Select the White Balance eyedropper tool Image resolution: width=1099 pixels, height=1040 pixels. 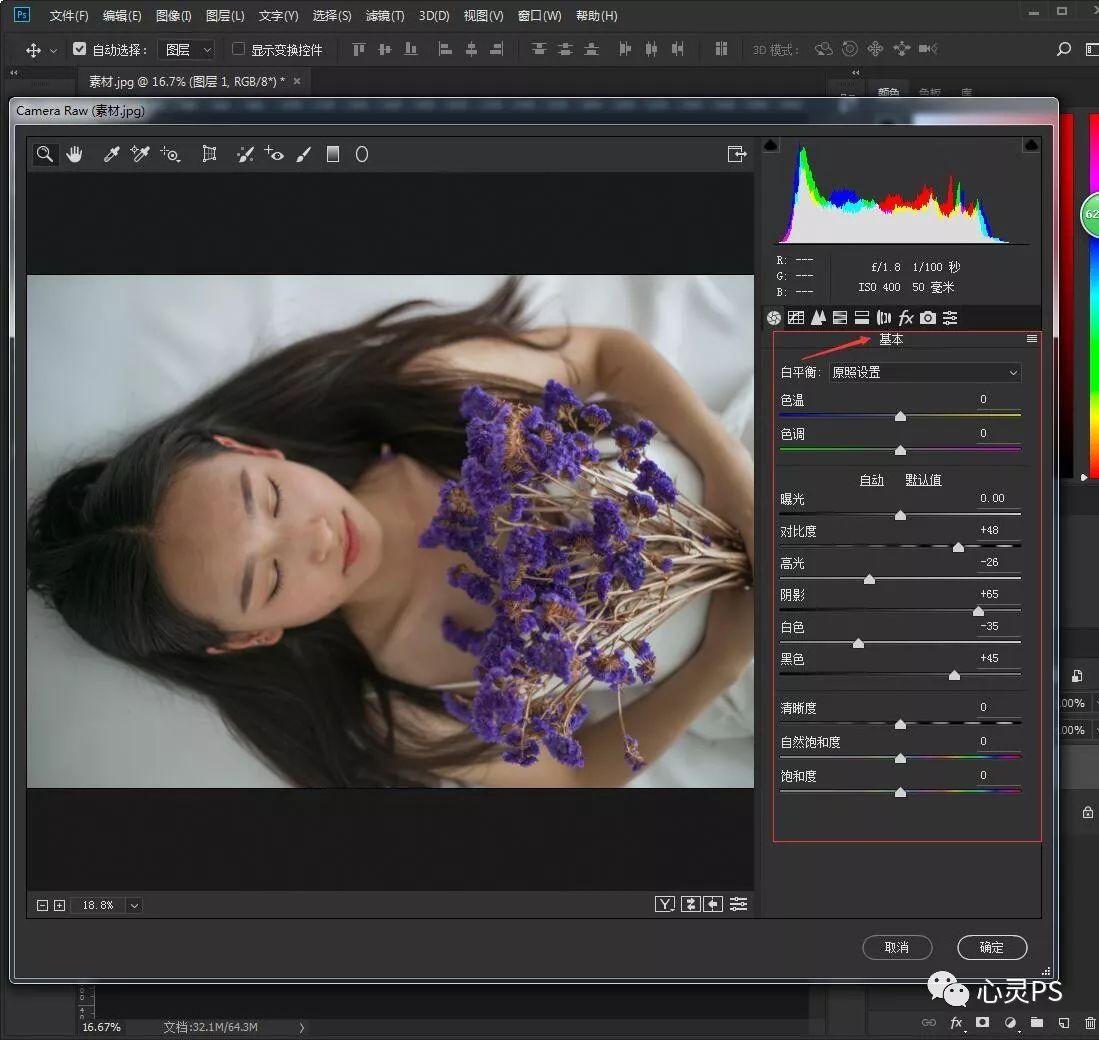click(x=112, y=154)
